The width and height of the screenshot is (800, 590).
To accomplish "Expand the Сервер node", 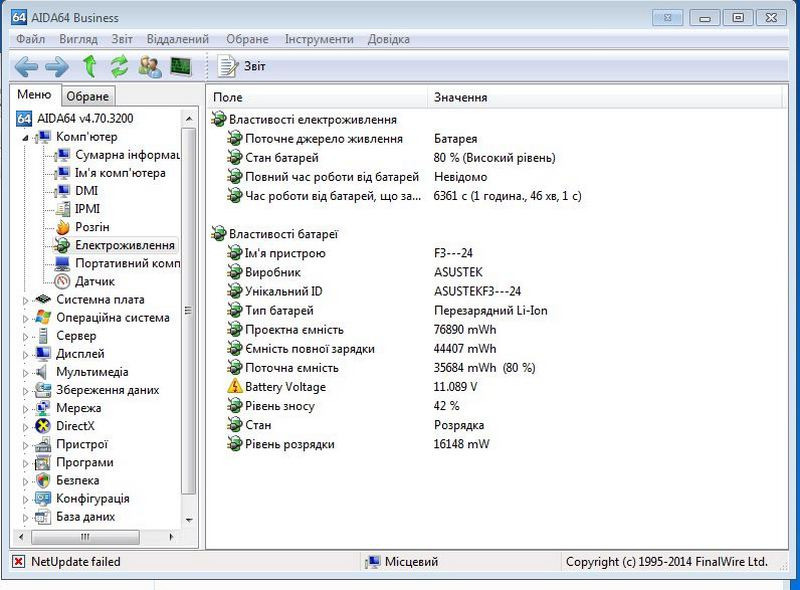I will pyautogui.click(x=25, y=337).
